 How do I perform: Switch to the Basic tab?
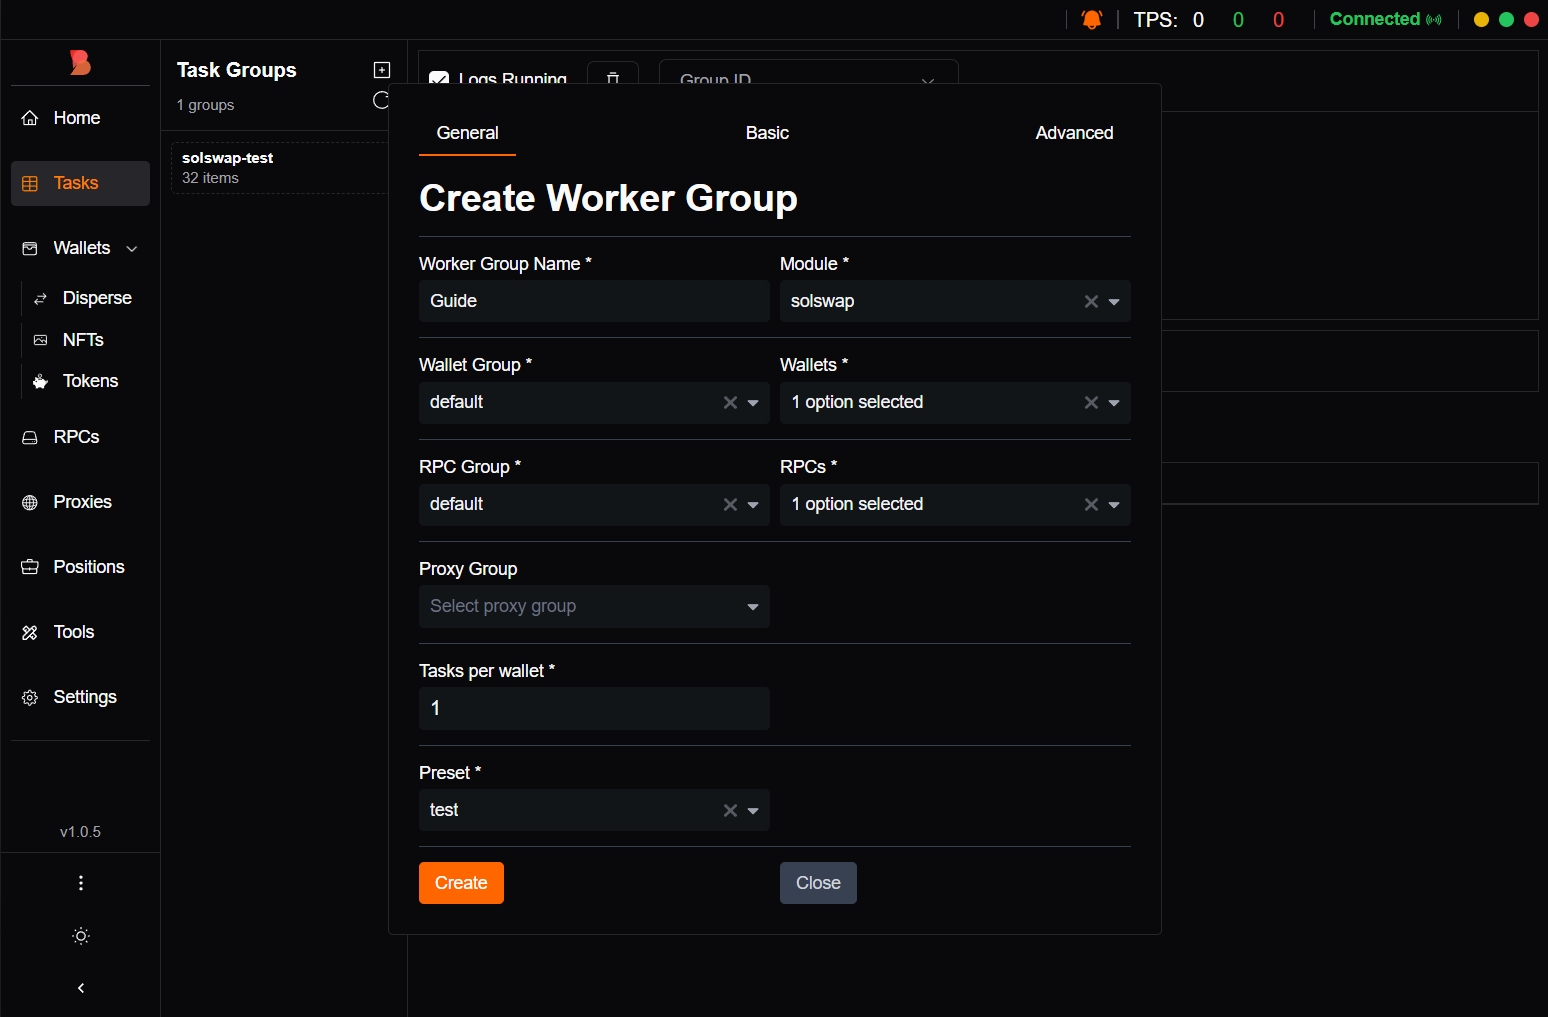pos(767,133)
